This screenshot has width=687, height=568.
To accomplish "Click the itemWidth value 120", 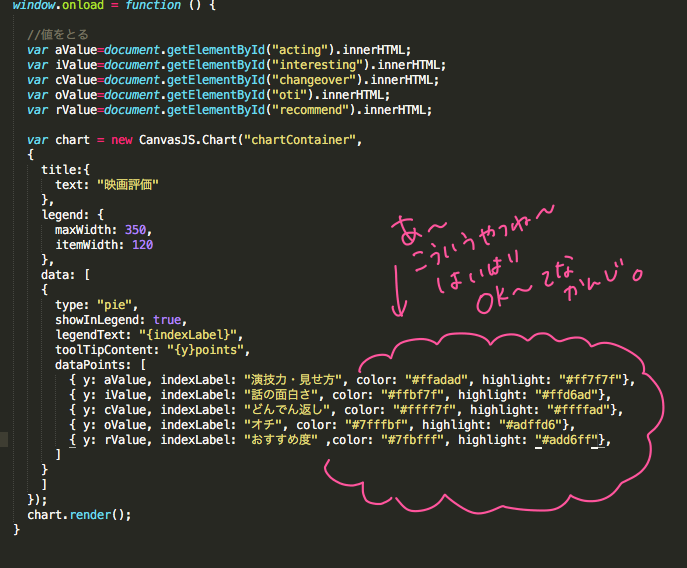I will 142,245.
